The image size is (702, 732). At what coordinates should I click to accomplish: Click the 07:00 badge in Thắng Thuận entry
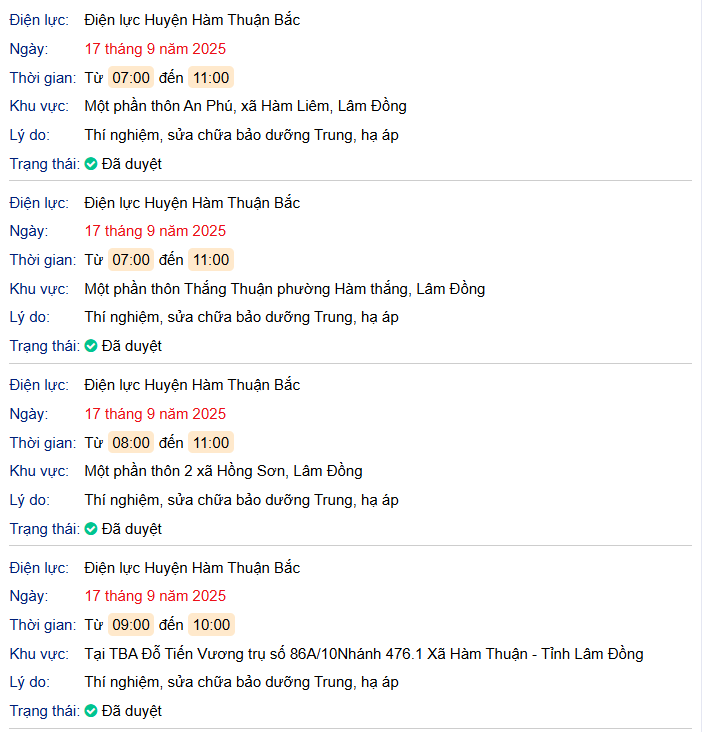click(131, 260)
